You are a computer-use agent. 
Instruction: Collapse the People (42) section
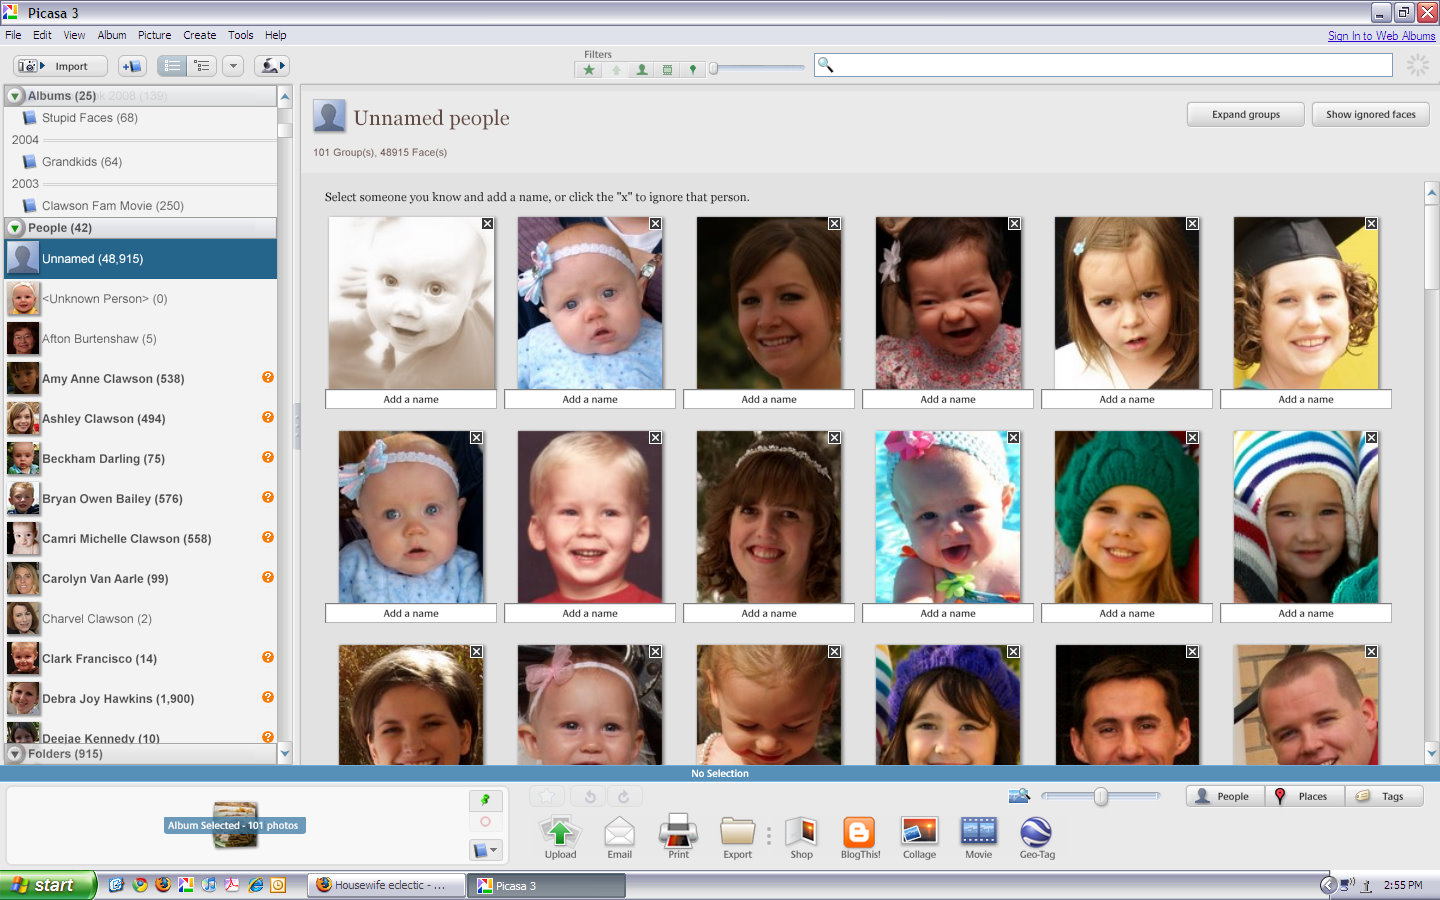tap(15, 228)
